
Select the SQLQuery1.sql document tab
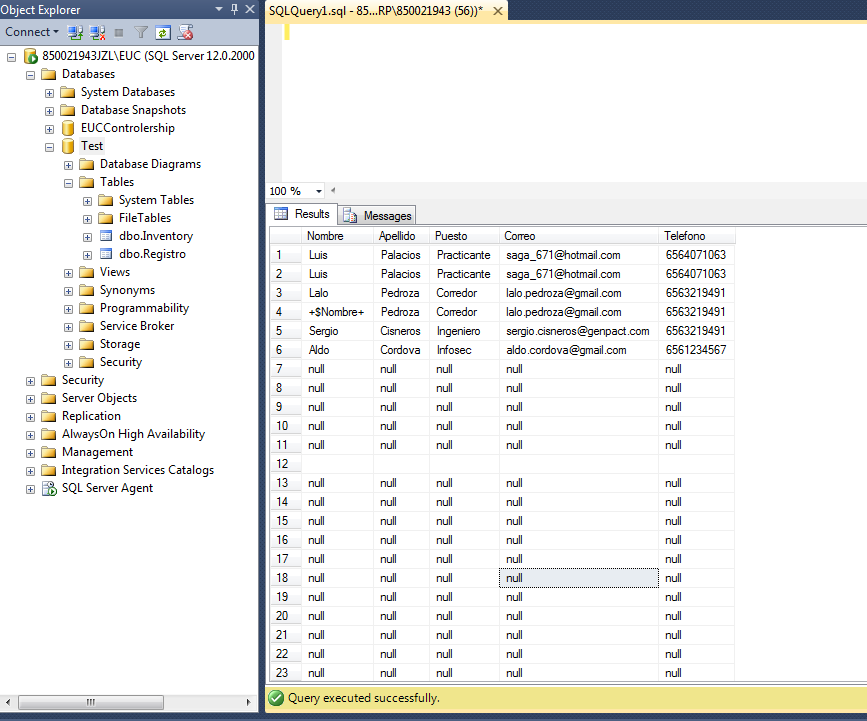click(x=376, y=11)
